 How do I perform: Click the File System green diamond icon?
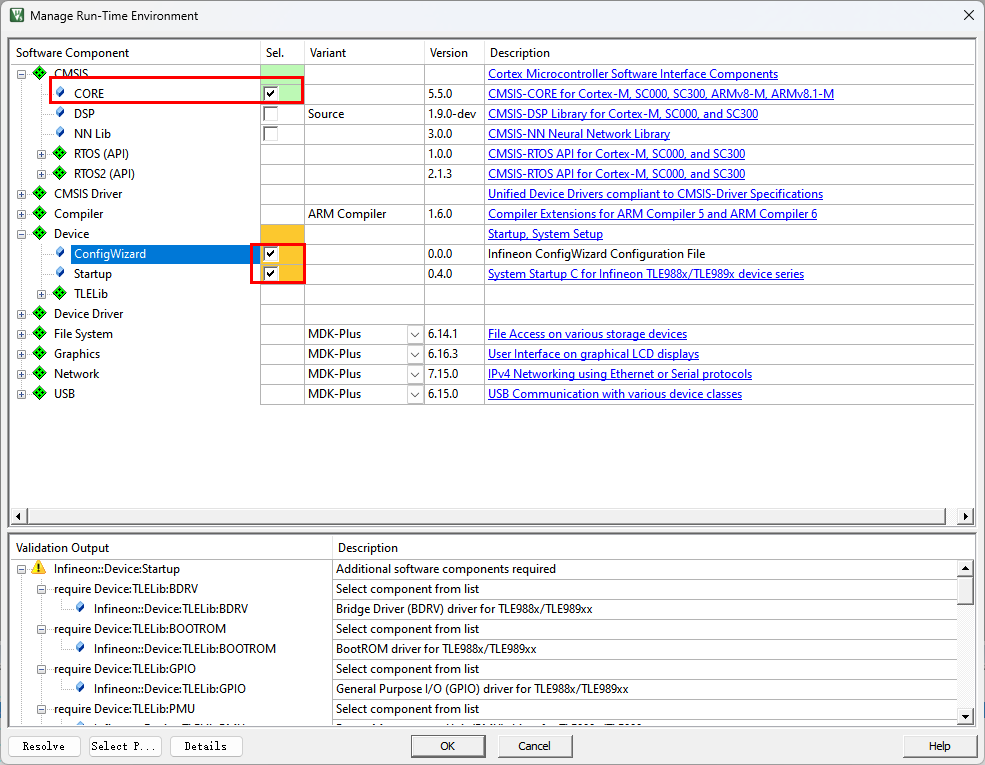(x=40, y=334)
